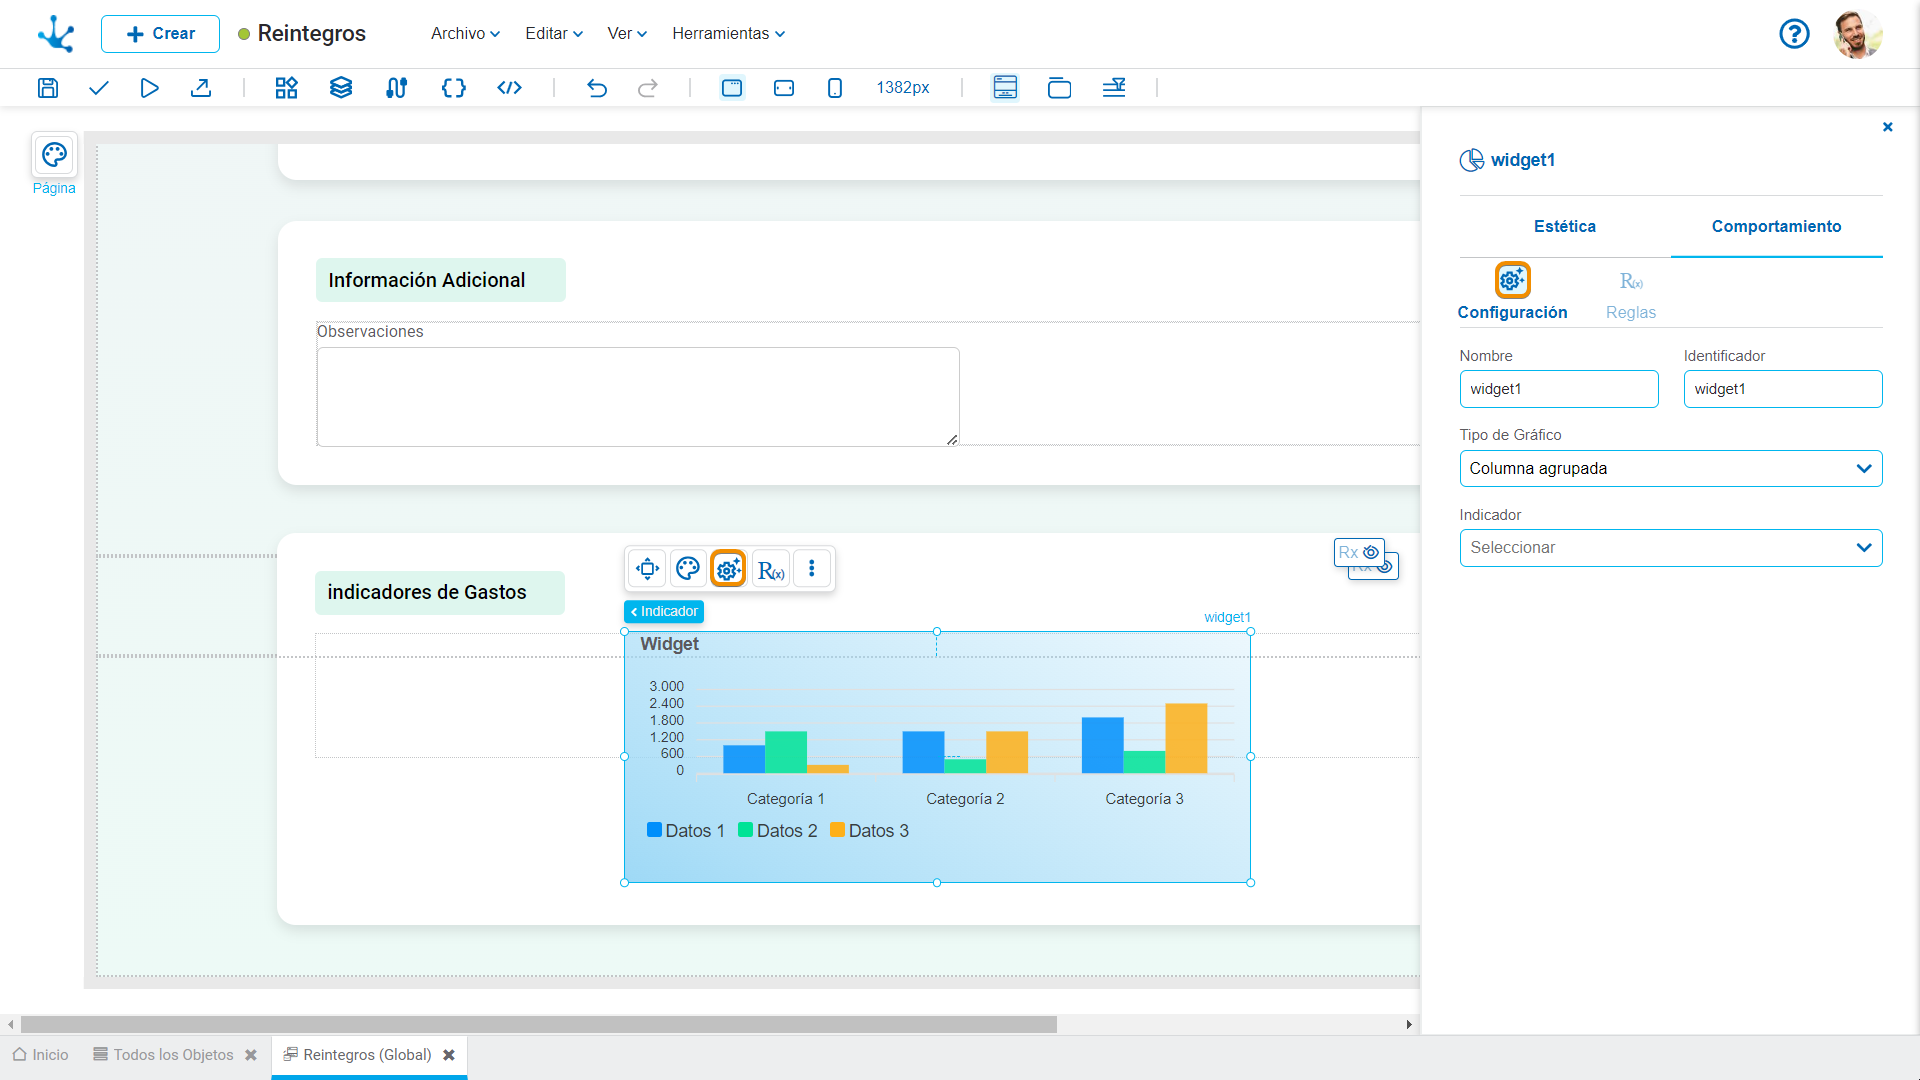Switch to mobile viewport icon
The width and height of the screenshot is (1920, 1080).
[835, 88]
